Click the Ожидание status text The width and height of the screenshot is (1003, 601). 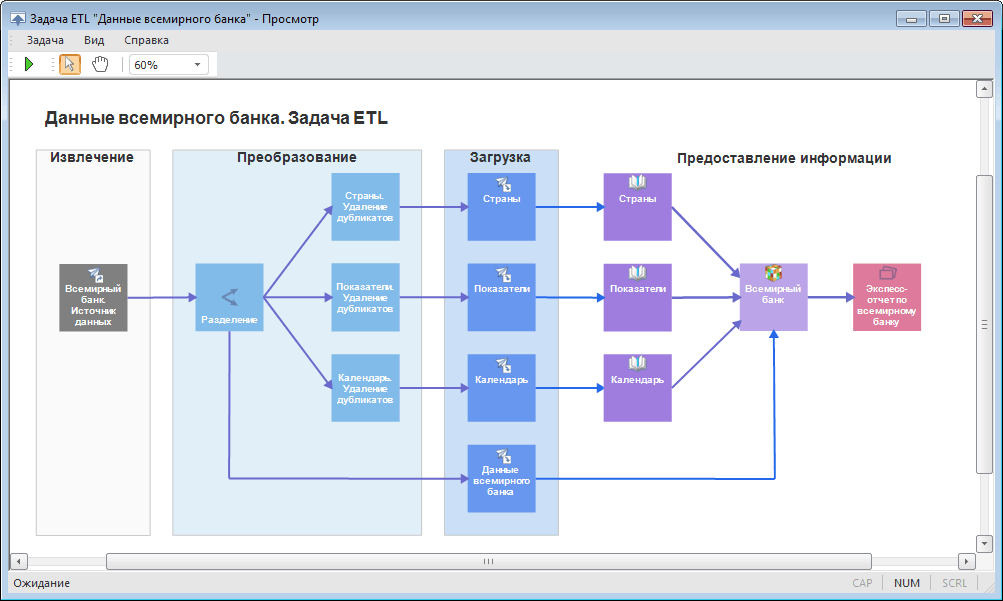pyautogui.click(x=42, y=583)
